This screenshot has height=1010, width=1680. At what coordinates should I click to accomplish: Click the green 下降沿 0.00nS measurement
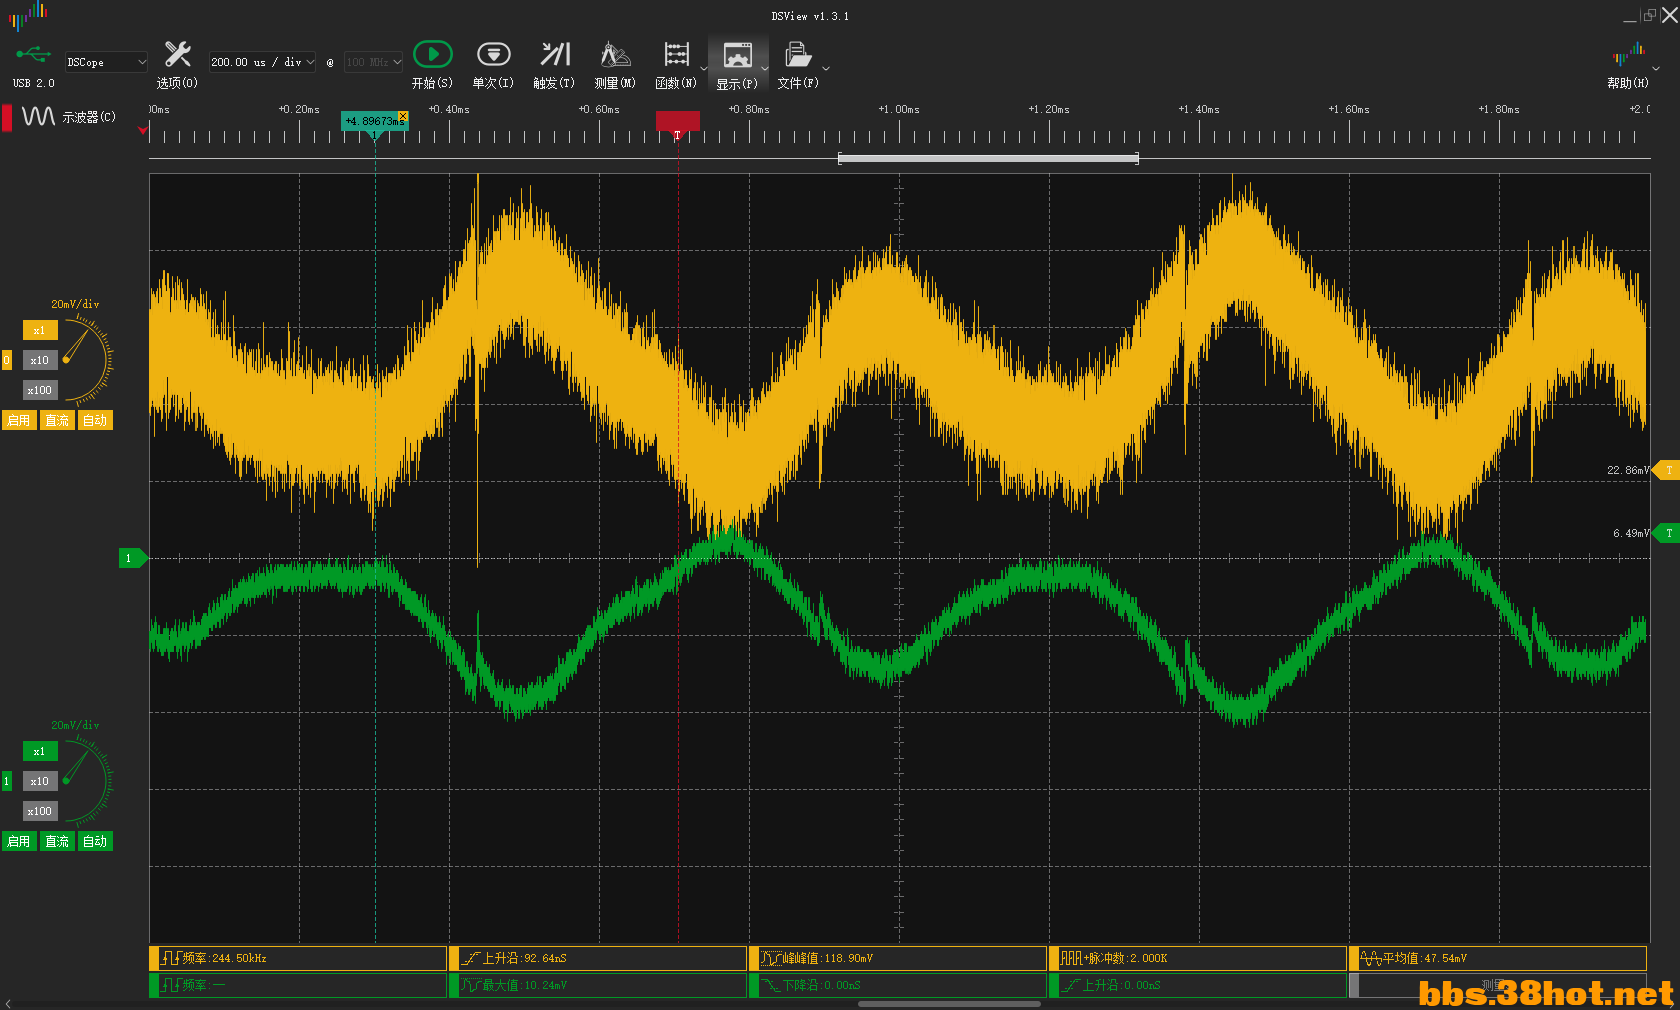[x=898, y=985]
